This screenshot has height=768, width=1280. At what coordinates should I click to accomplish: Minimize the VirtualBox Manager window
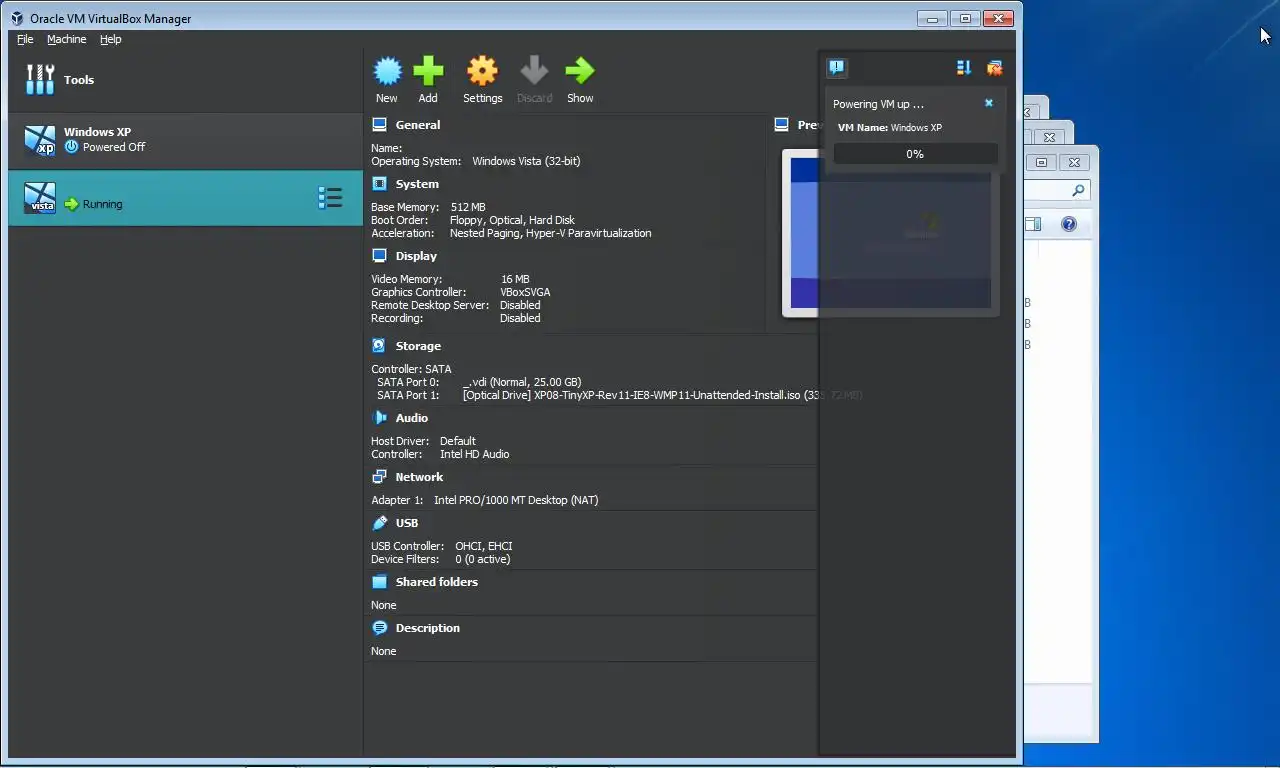pyautogui.click(x=932, y=18)
